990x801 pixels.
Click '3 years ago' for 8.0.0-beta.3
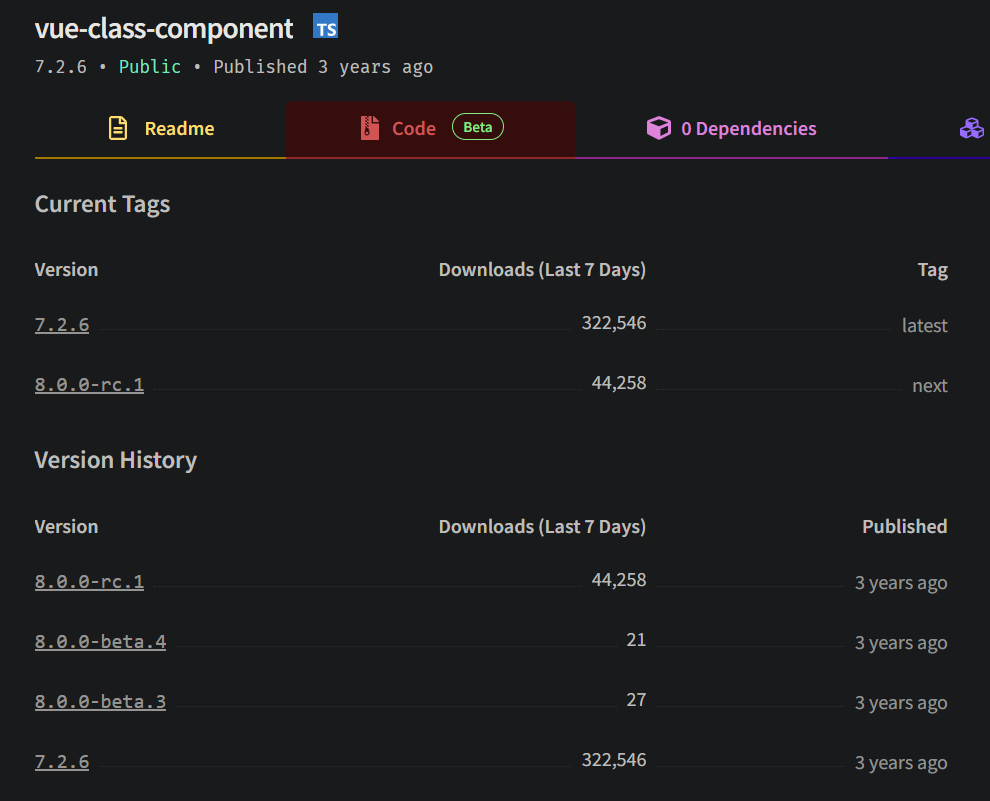pos(901,703)
